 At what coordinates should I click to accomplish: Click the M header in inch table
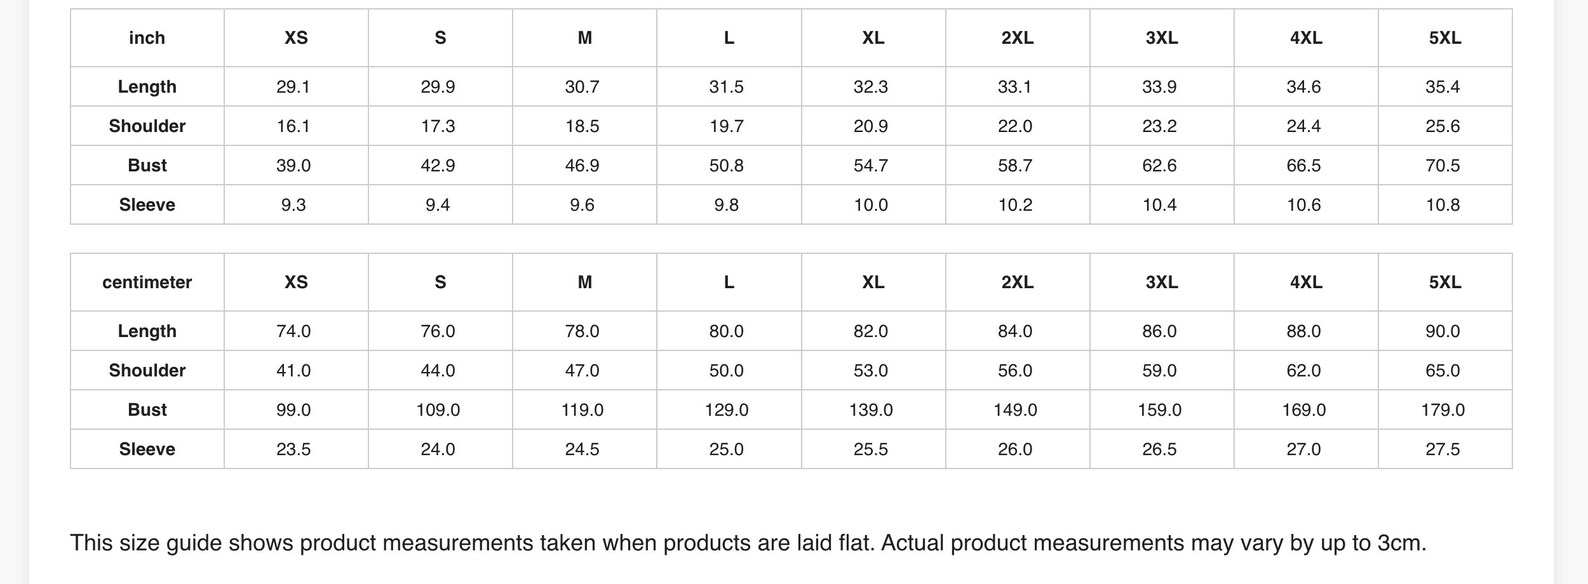(x=585, y=38)
